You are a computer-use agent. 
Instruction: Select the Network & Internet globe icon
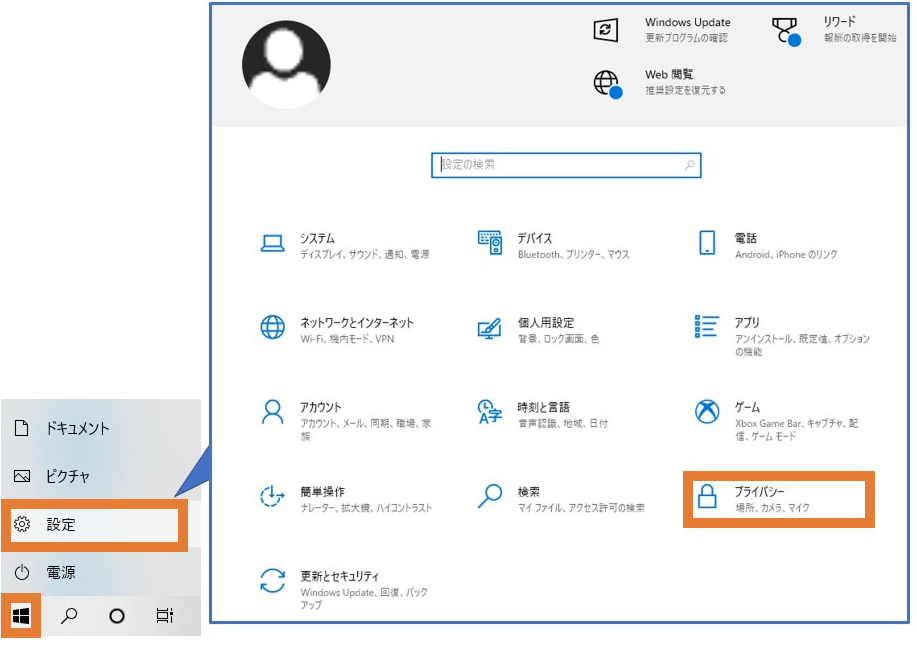[272, 328]
